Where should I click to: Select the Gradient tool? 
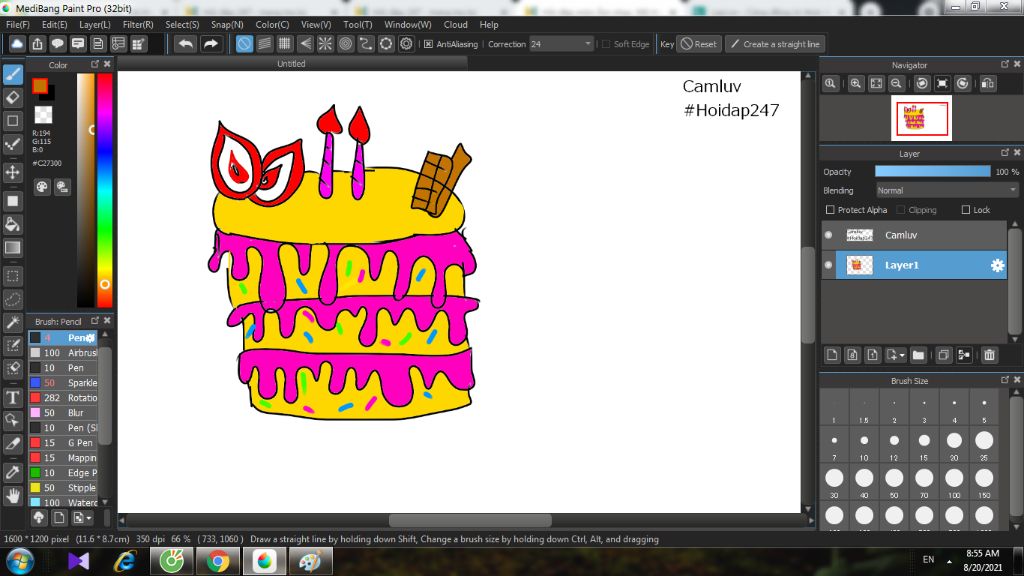(12, 248)
